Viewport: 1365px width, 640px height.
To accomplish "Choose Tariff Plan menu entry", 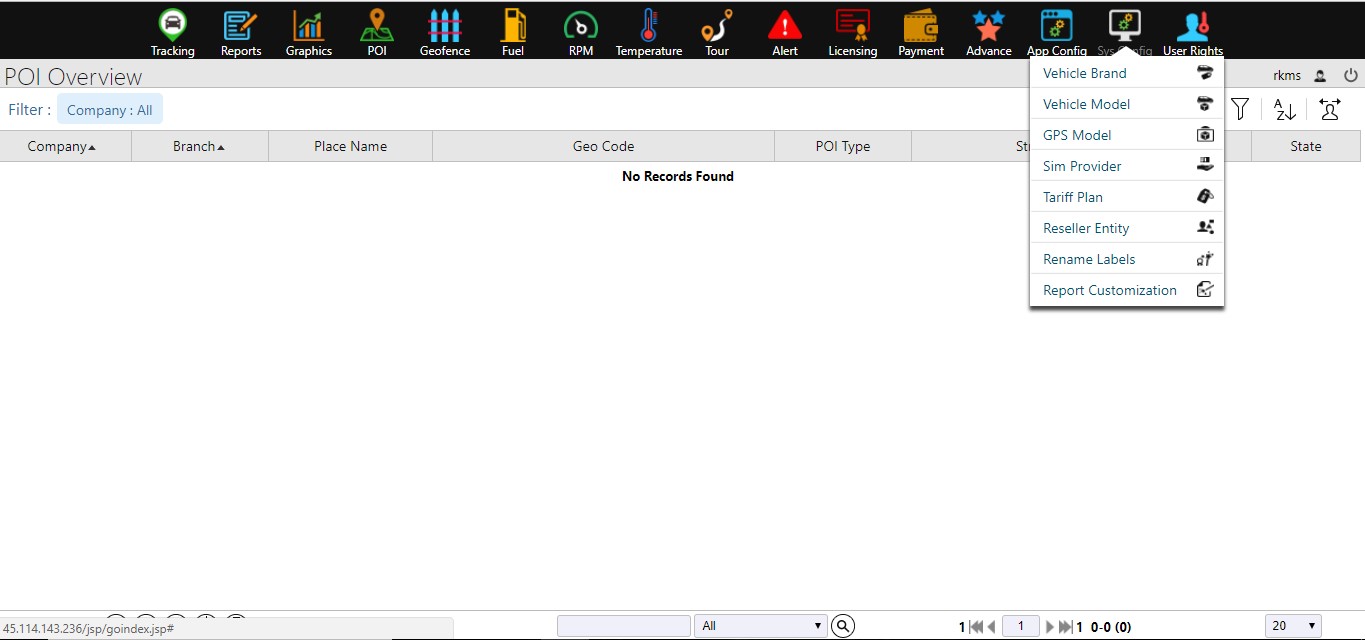I will 1072,197.
